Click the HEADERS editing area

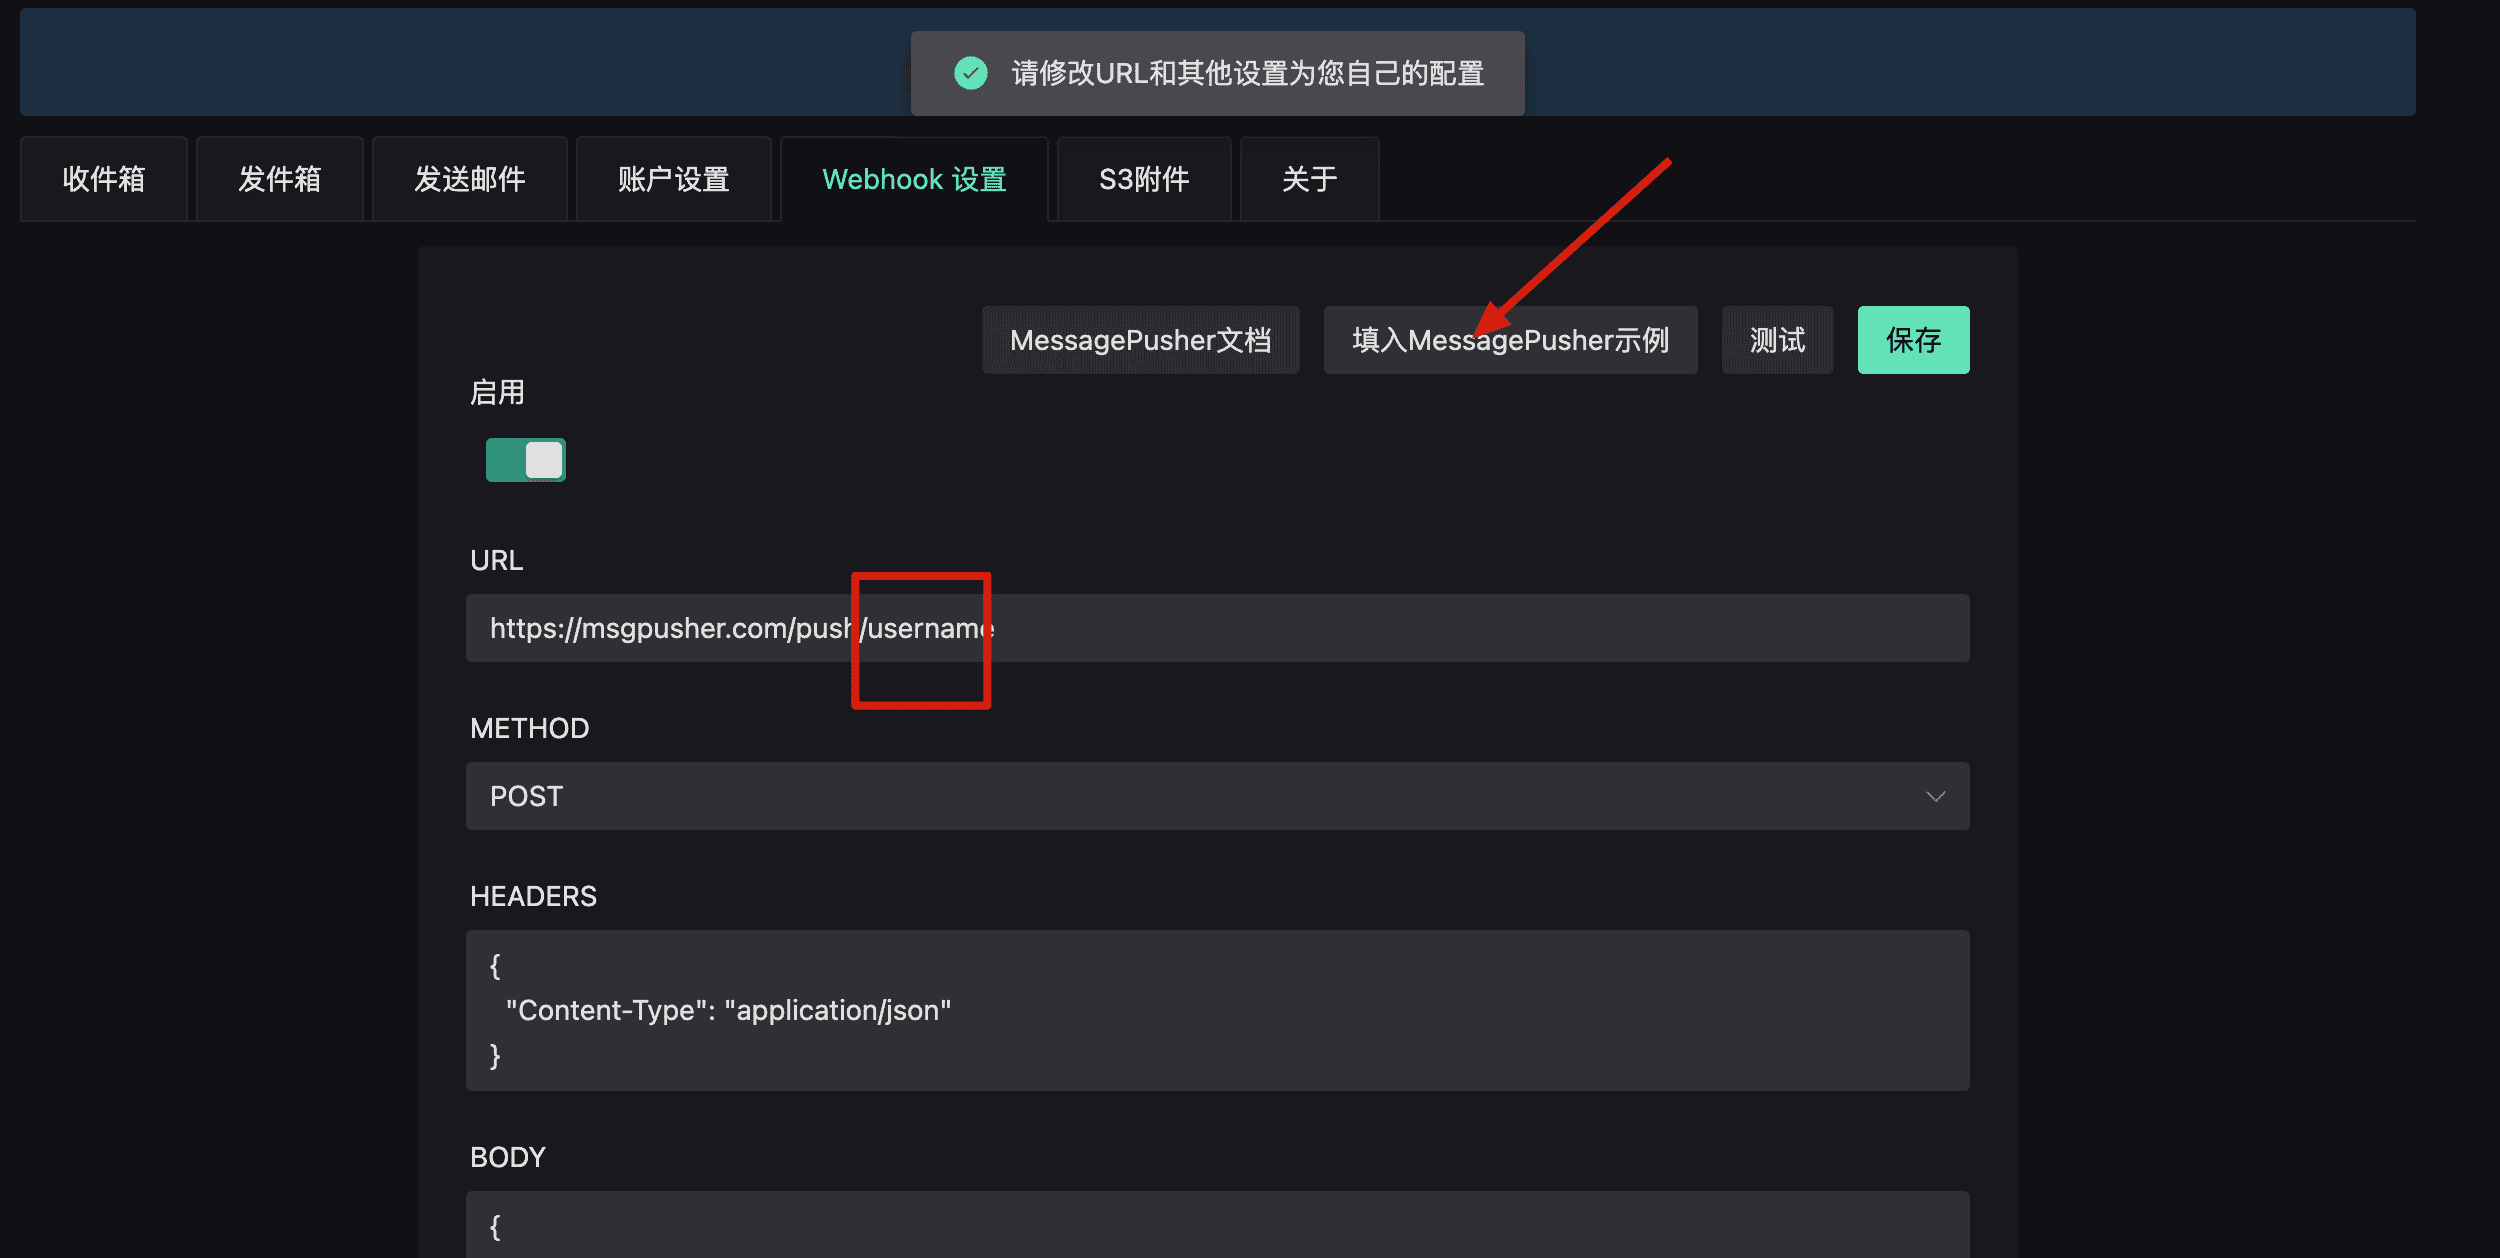point(1216,1010)
